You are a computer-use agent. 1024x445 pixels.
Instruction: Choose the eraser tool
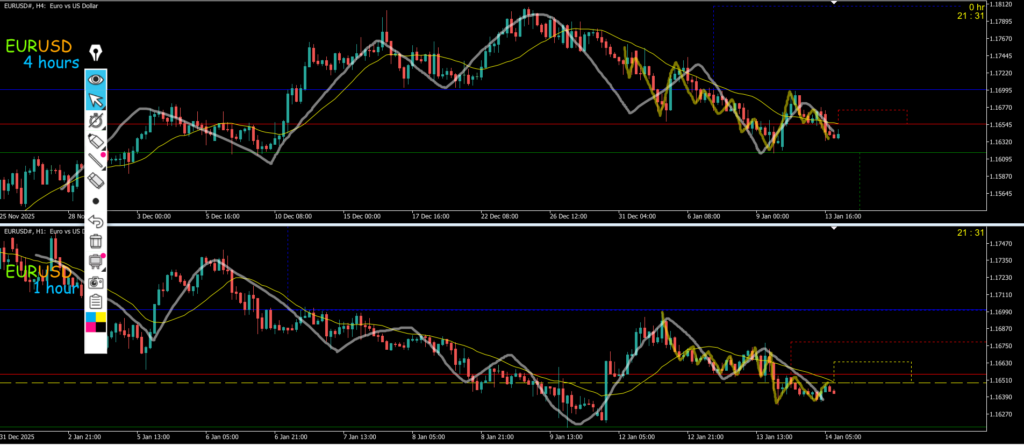(x=96, y=180)
